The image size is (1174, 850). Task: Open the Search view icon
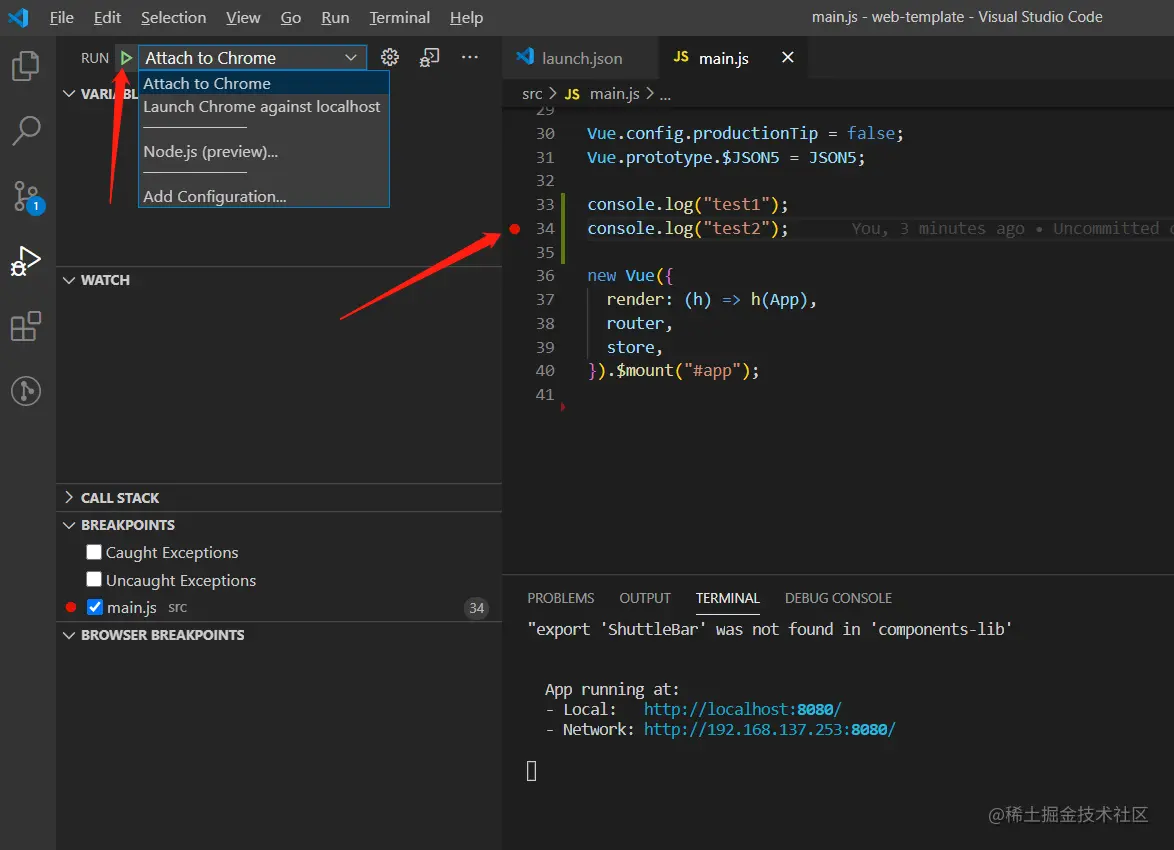[26, 130]
